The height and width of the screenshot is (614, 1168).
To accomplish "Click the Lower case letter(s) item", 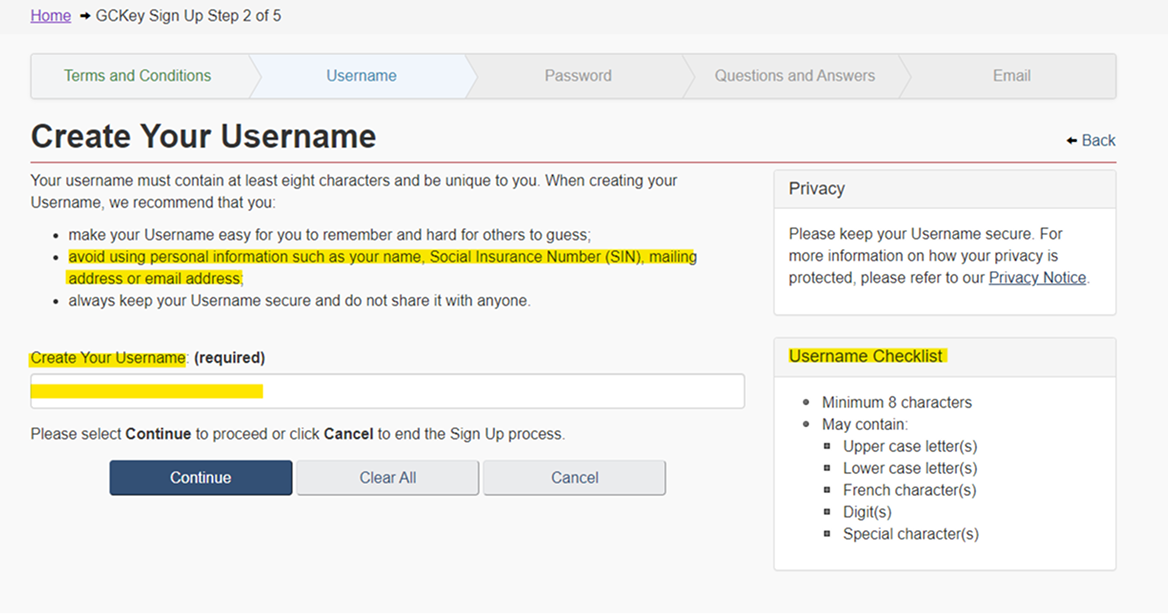I will [910, 468].
